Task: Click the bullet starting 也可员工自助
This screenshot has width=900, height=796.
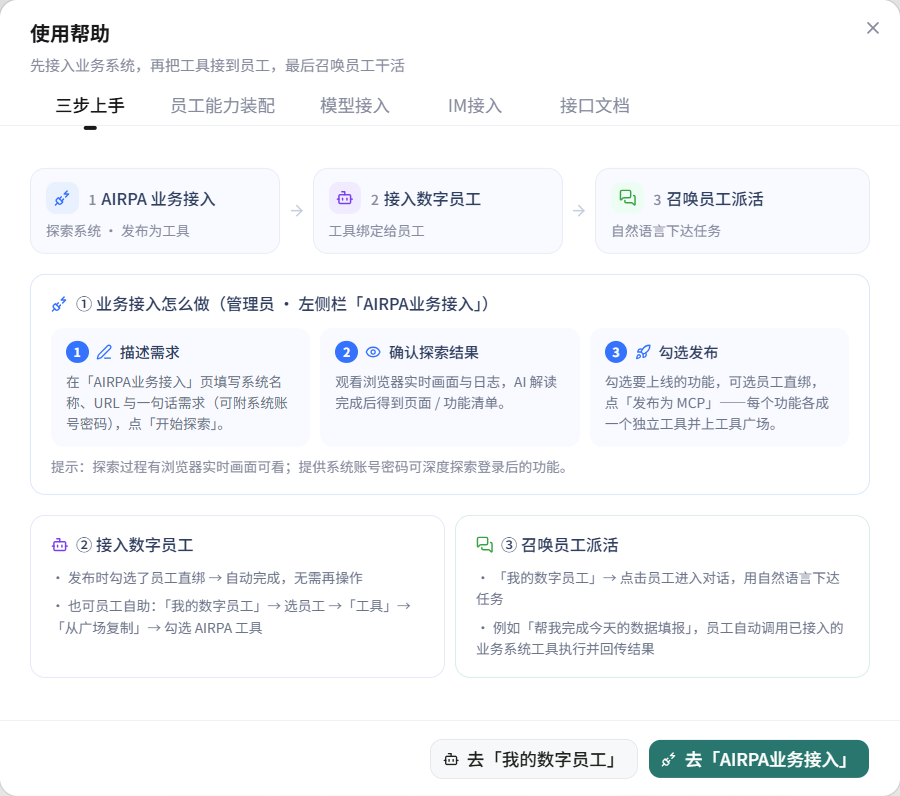Action: click(x=232, y=617)
